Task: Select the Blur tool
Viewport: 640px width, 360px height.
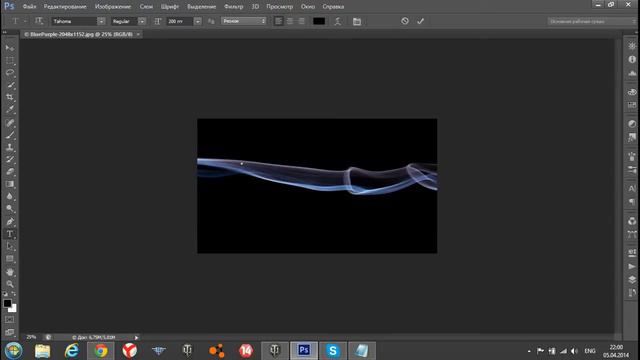Action: (x=10, y=196)
